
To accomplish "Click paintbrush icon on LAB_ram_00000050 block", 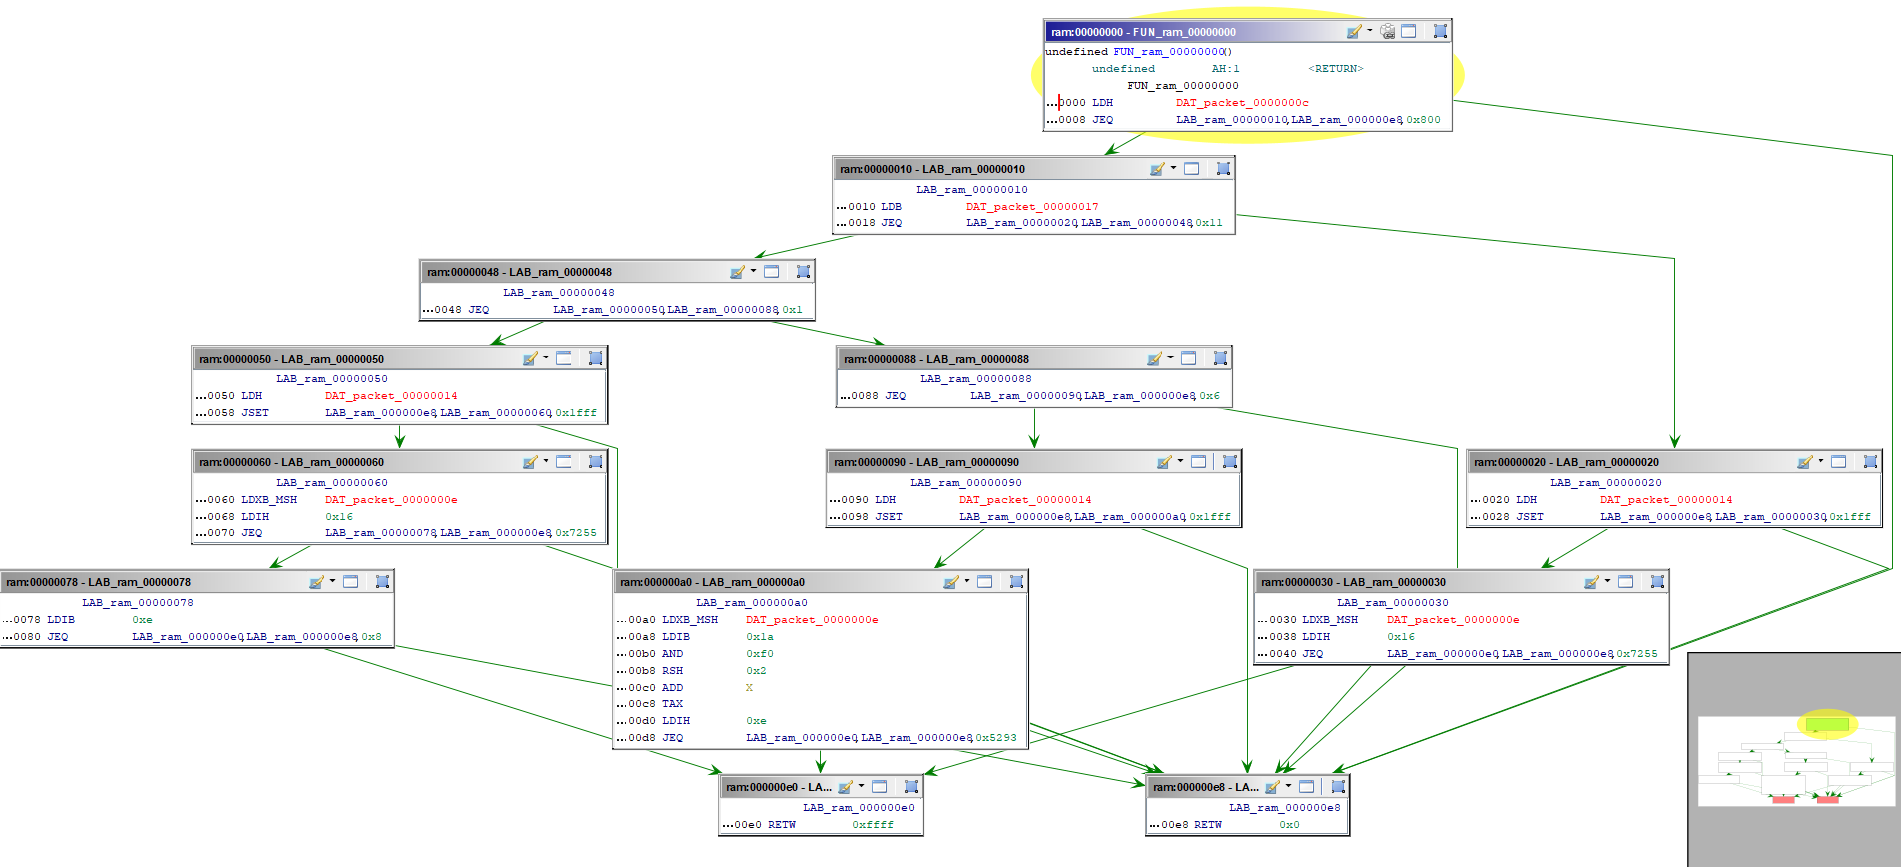I will pos(530,359).
